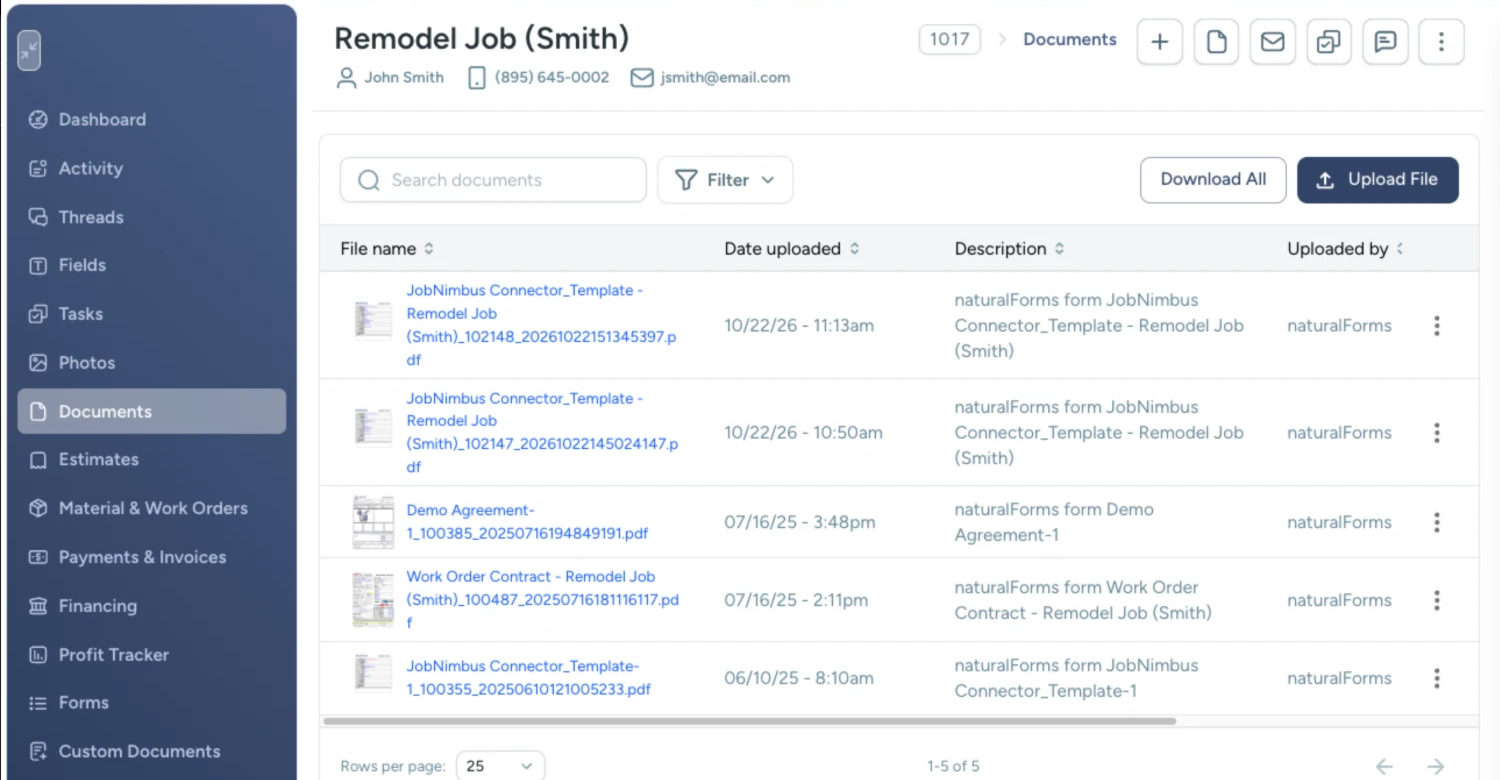Click the horizontal table scrollbar
The height and width of the screenshot is (780, 1500).
pos(749,721)
